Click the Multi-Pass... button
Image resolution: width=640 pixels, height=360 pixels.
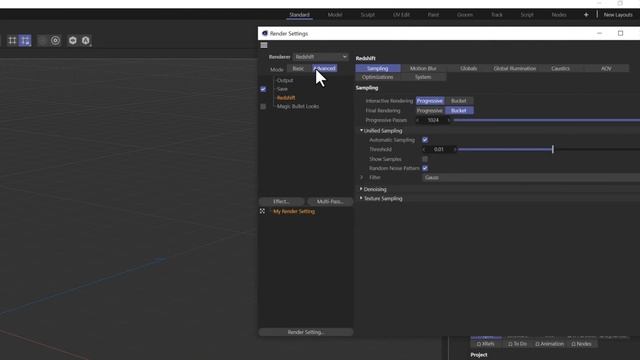(330, 202)
